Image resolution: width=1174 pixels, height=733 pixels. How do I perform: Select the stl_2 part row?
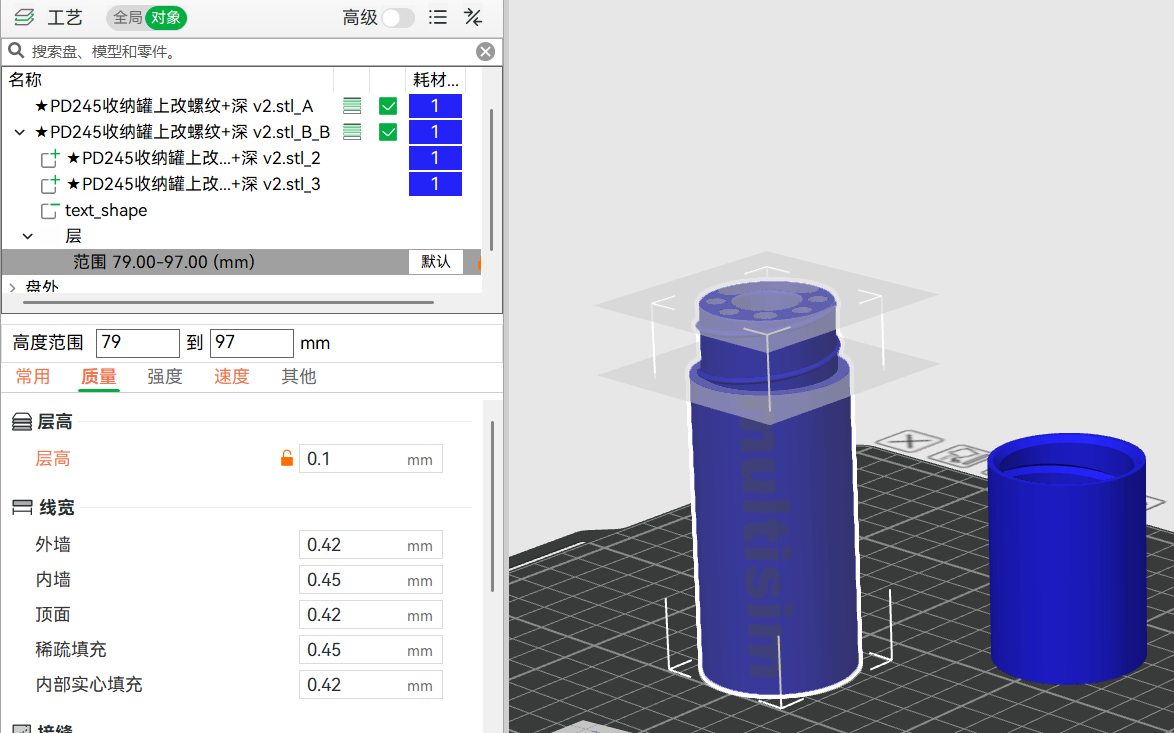193,158
